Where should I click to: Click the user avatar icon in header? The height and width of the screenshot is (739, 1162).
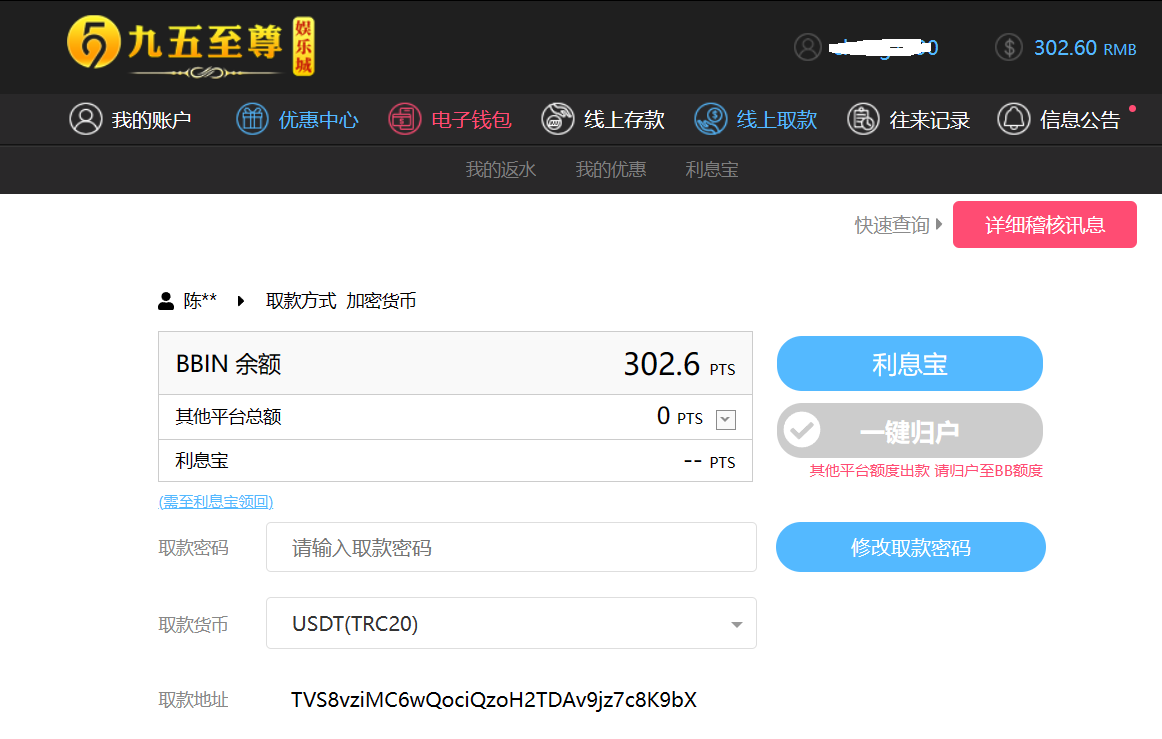click(x=807, y=47)
